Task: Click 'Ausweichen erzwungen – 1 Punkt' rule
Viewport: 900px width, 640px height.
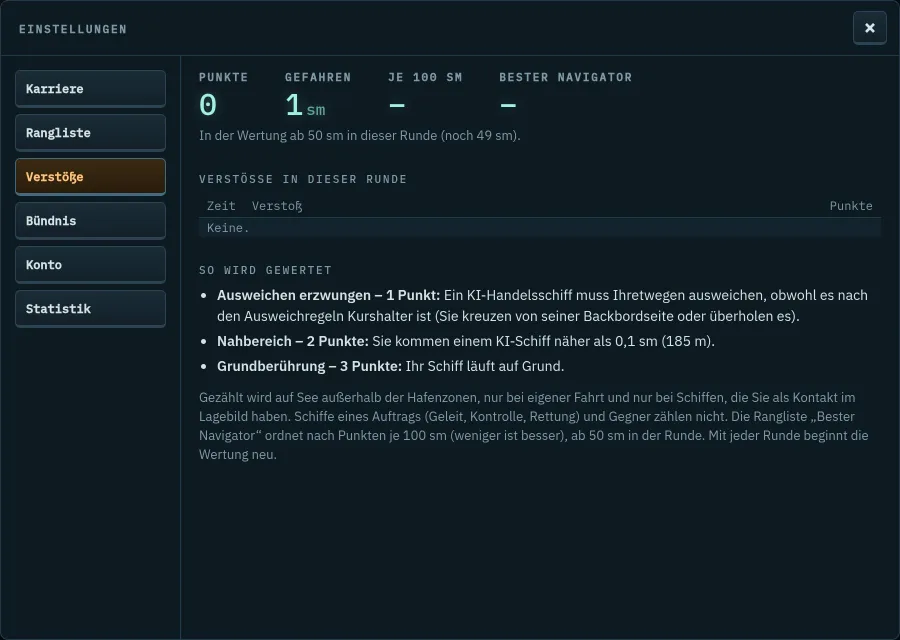Action: point(542,305)
